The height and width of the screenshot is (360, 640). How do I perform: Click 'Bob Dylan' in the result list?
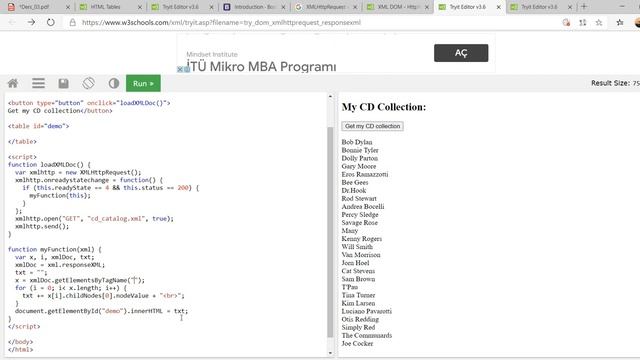pos(357,142)
